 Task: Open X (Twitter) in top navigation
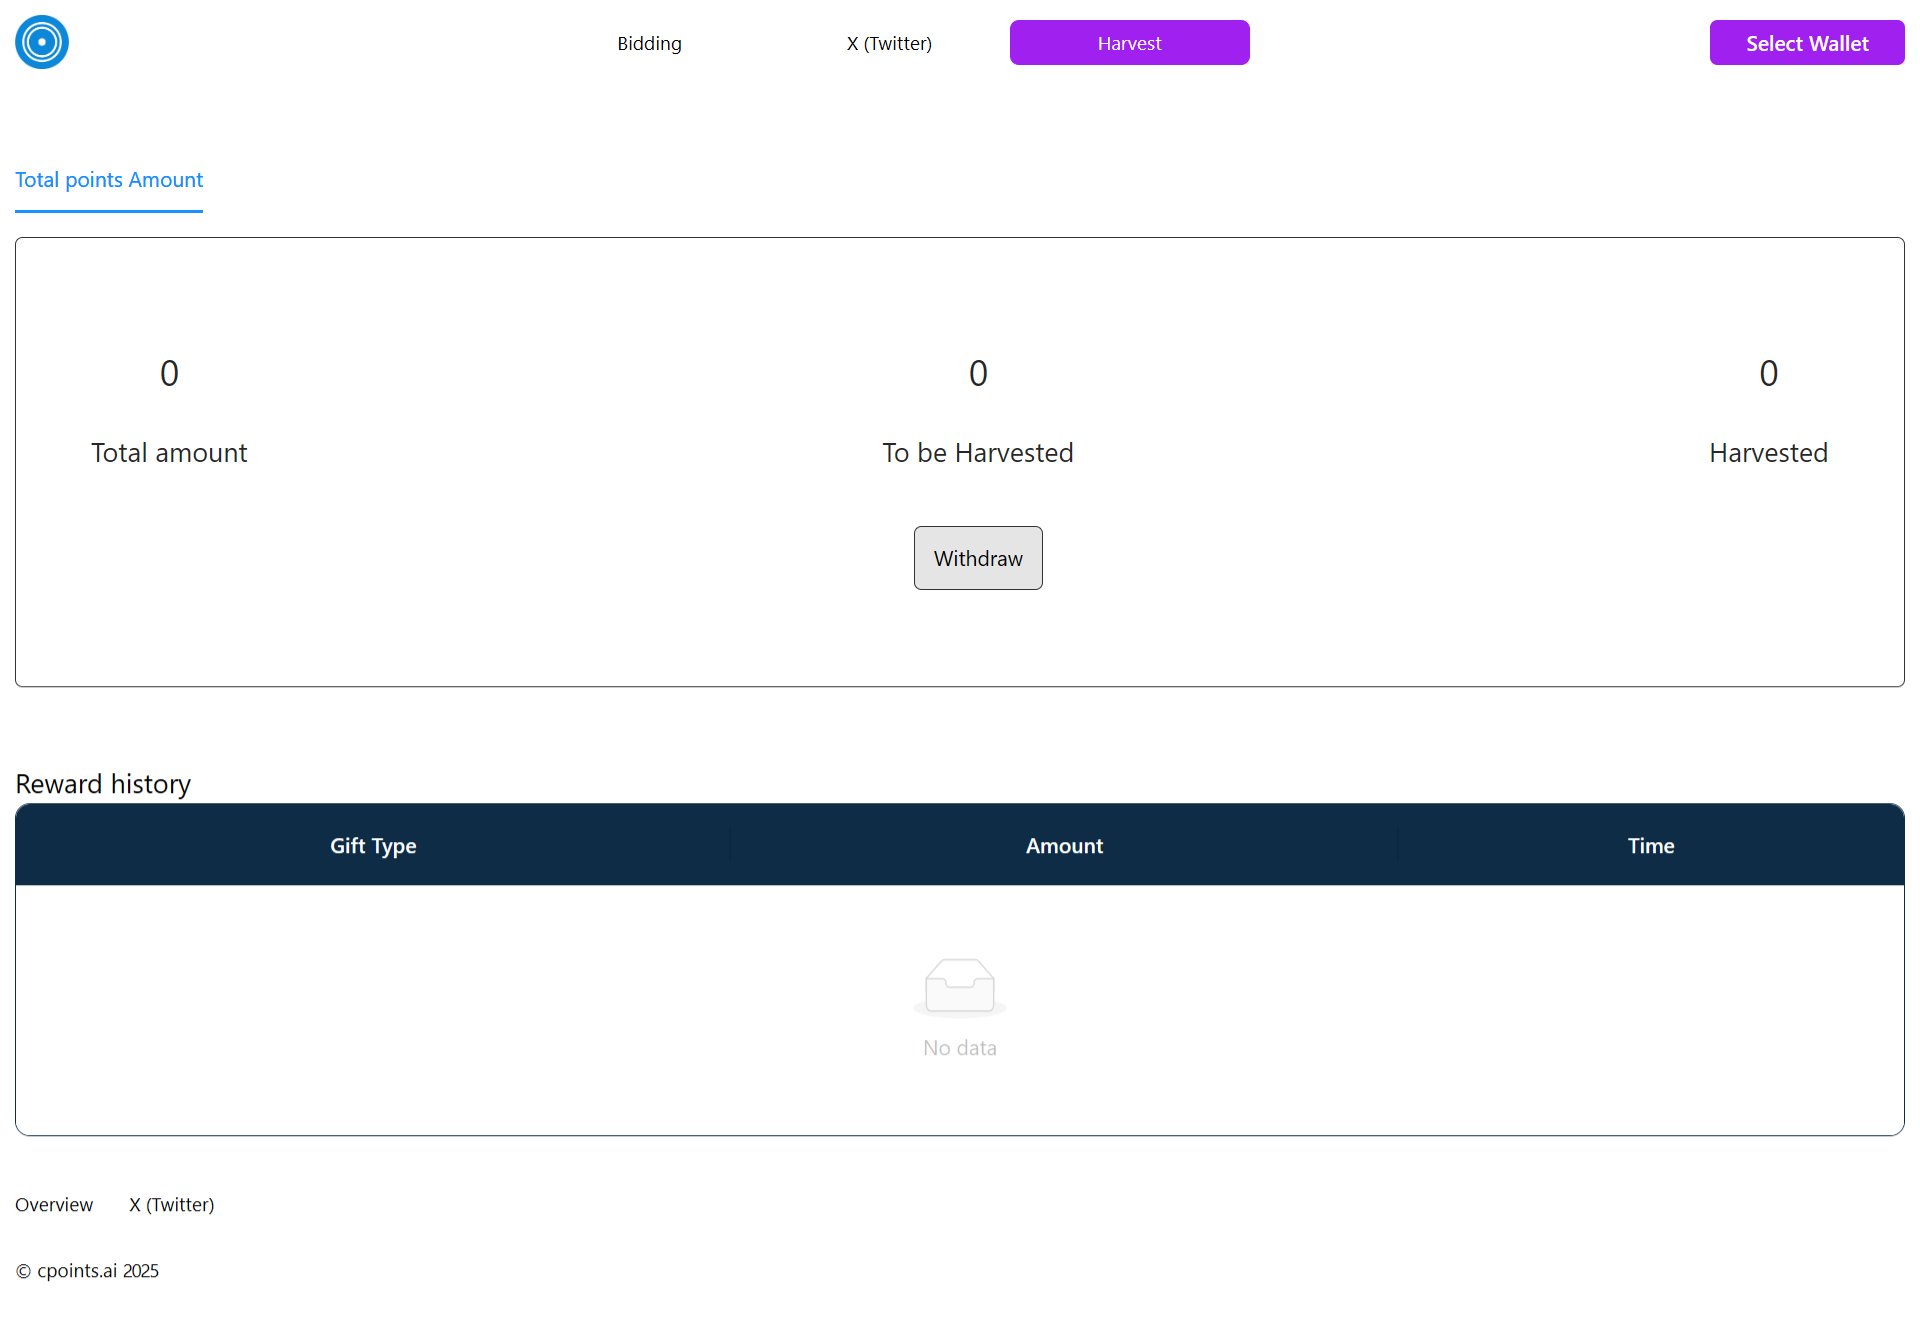pyautogui.click(x=889, y=43)
